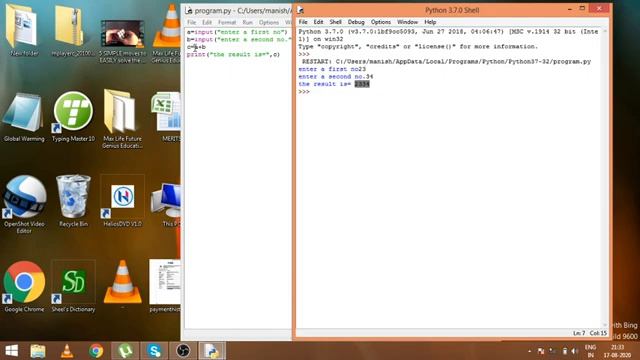Show hidden system tray icons
Screen dimensions: 640x360
(529, 351)
